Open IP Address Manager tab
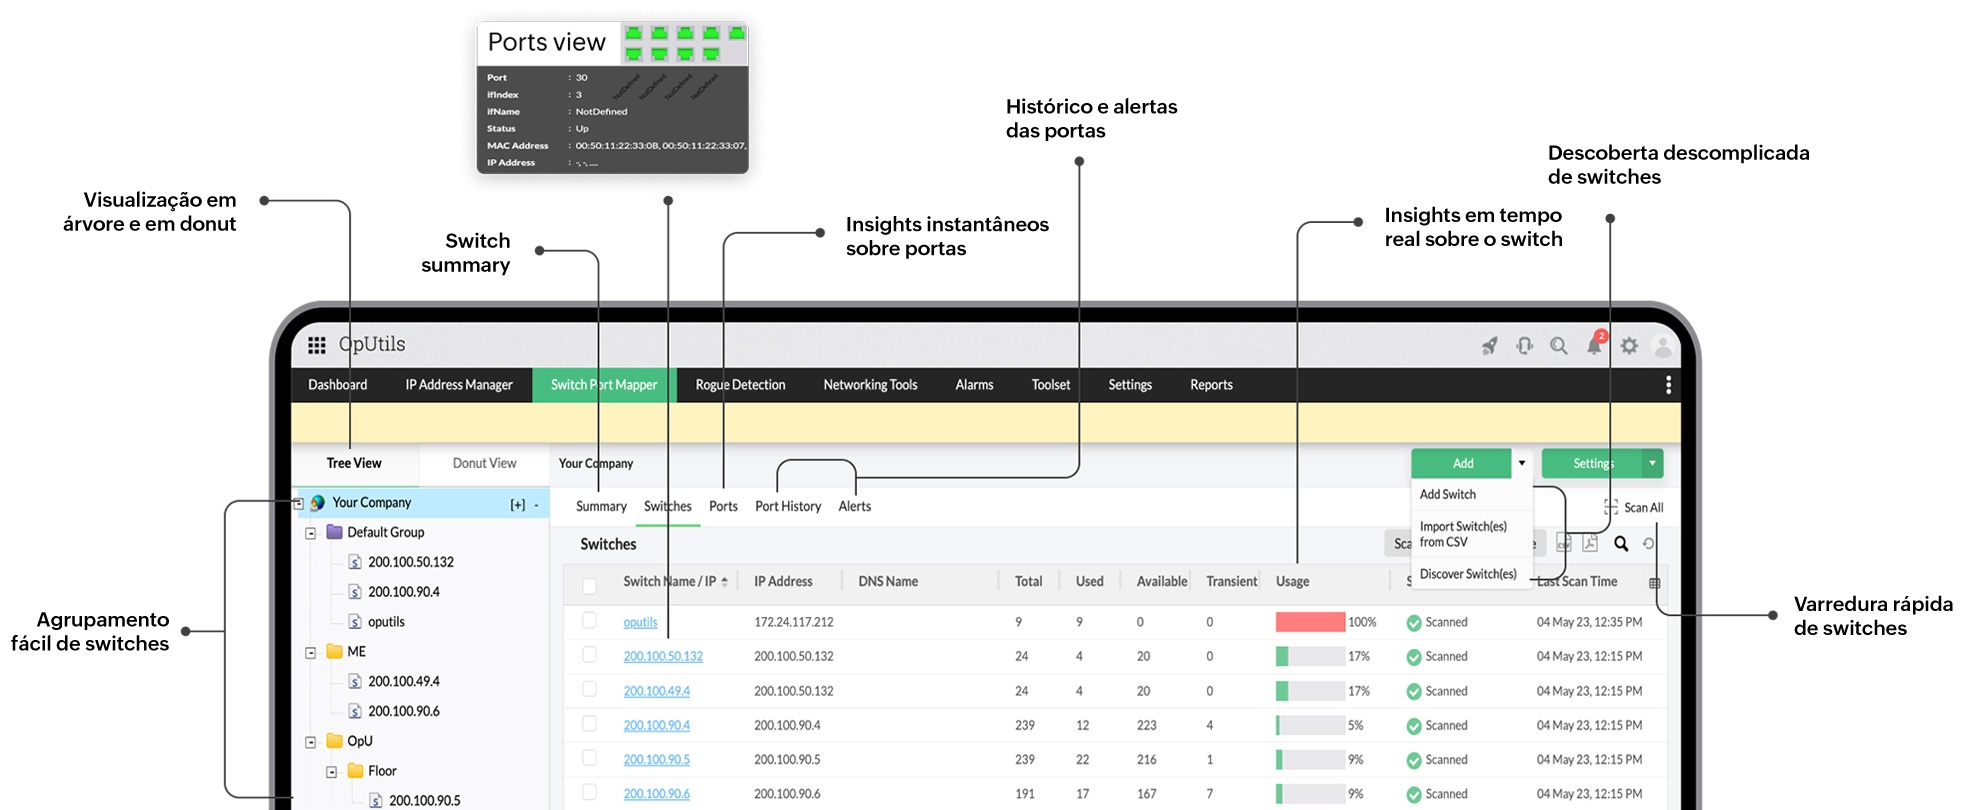Viewport: 1964px width, 810px height. pyautogui.click(x=459, y=385)
